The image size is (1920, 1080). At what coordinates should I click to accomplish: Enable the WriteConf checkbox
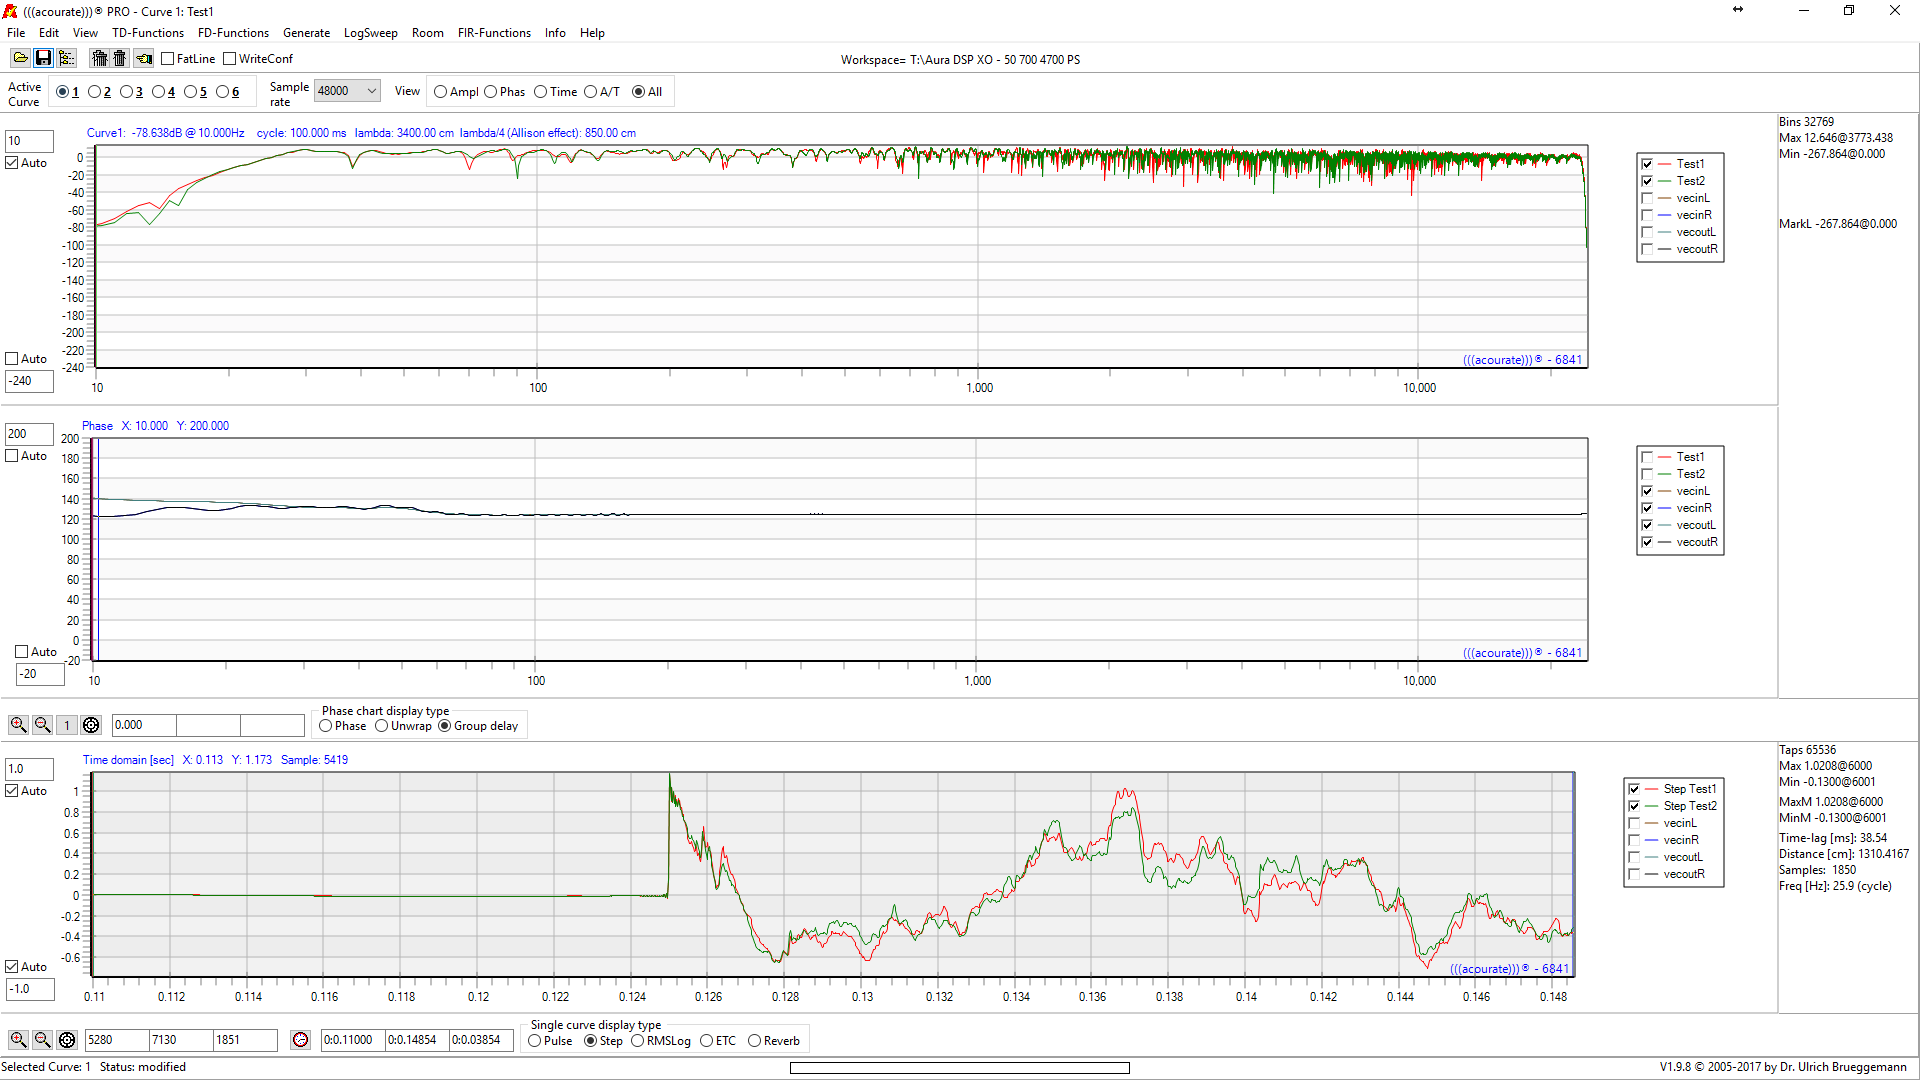230,59
